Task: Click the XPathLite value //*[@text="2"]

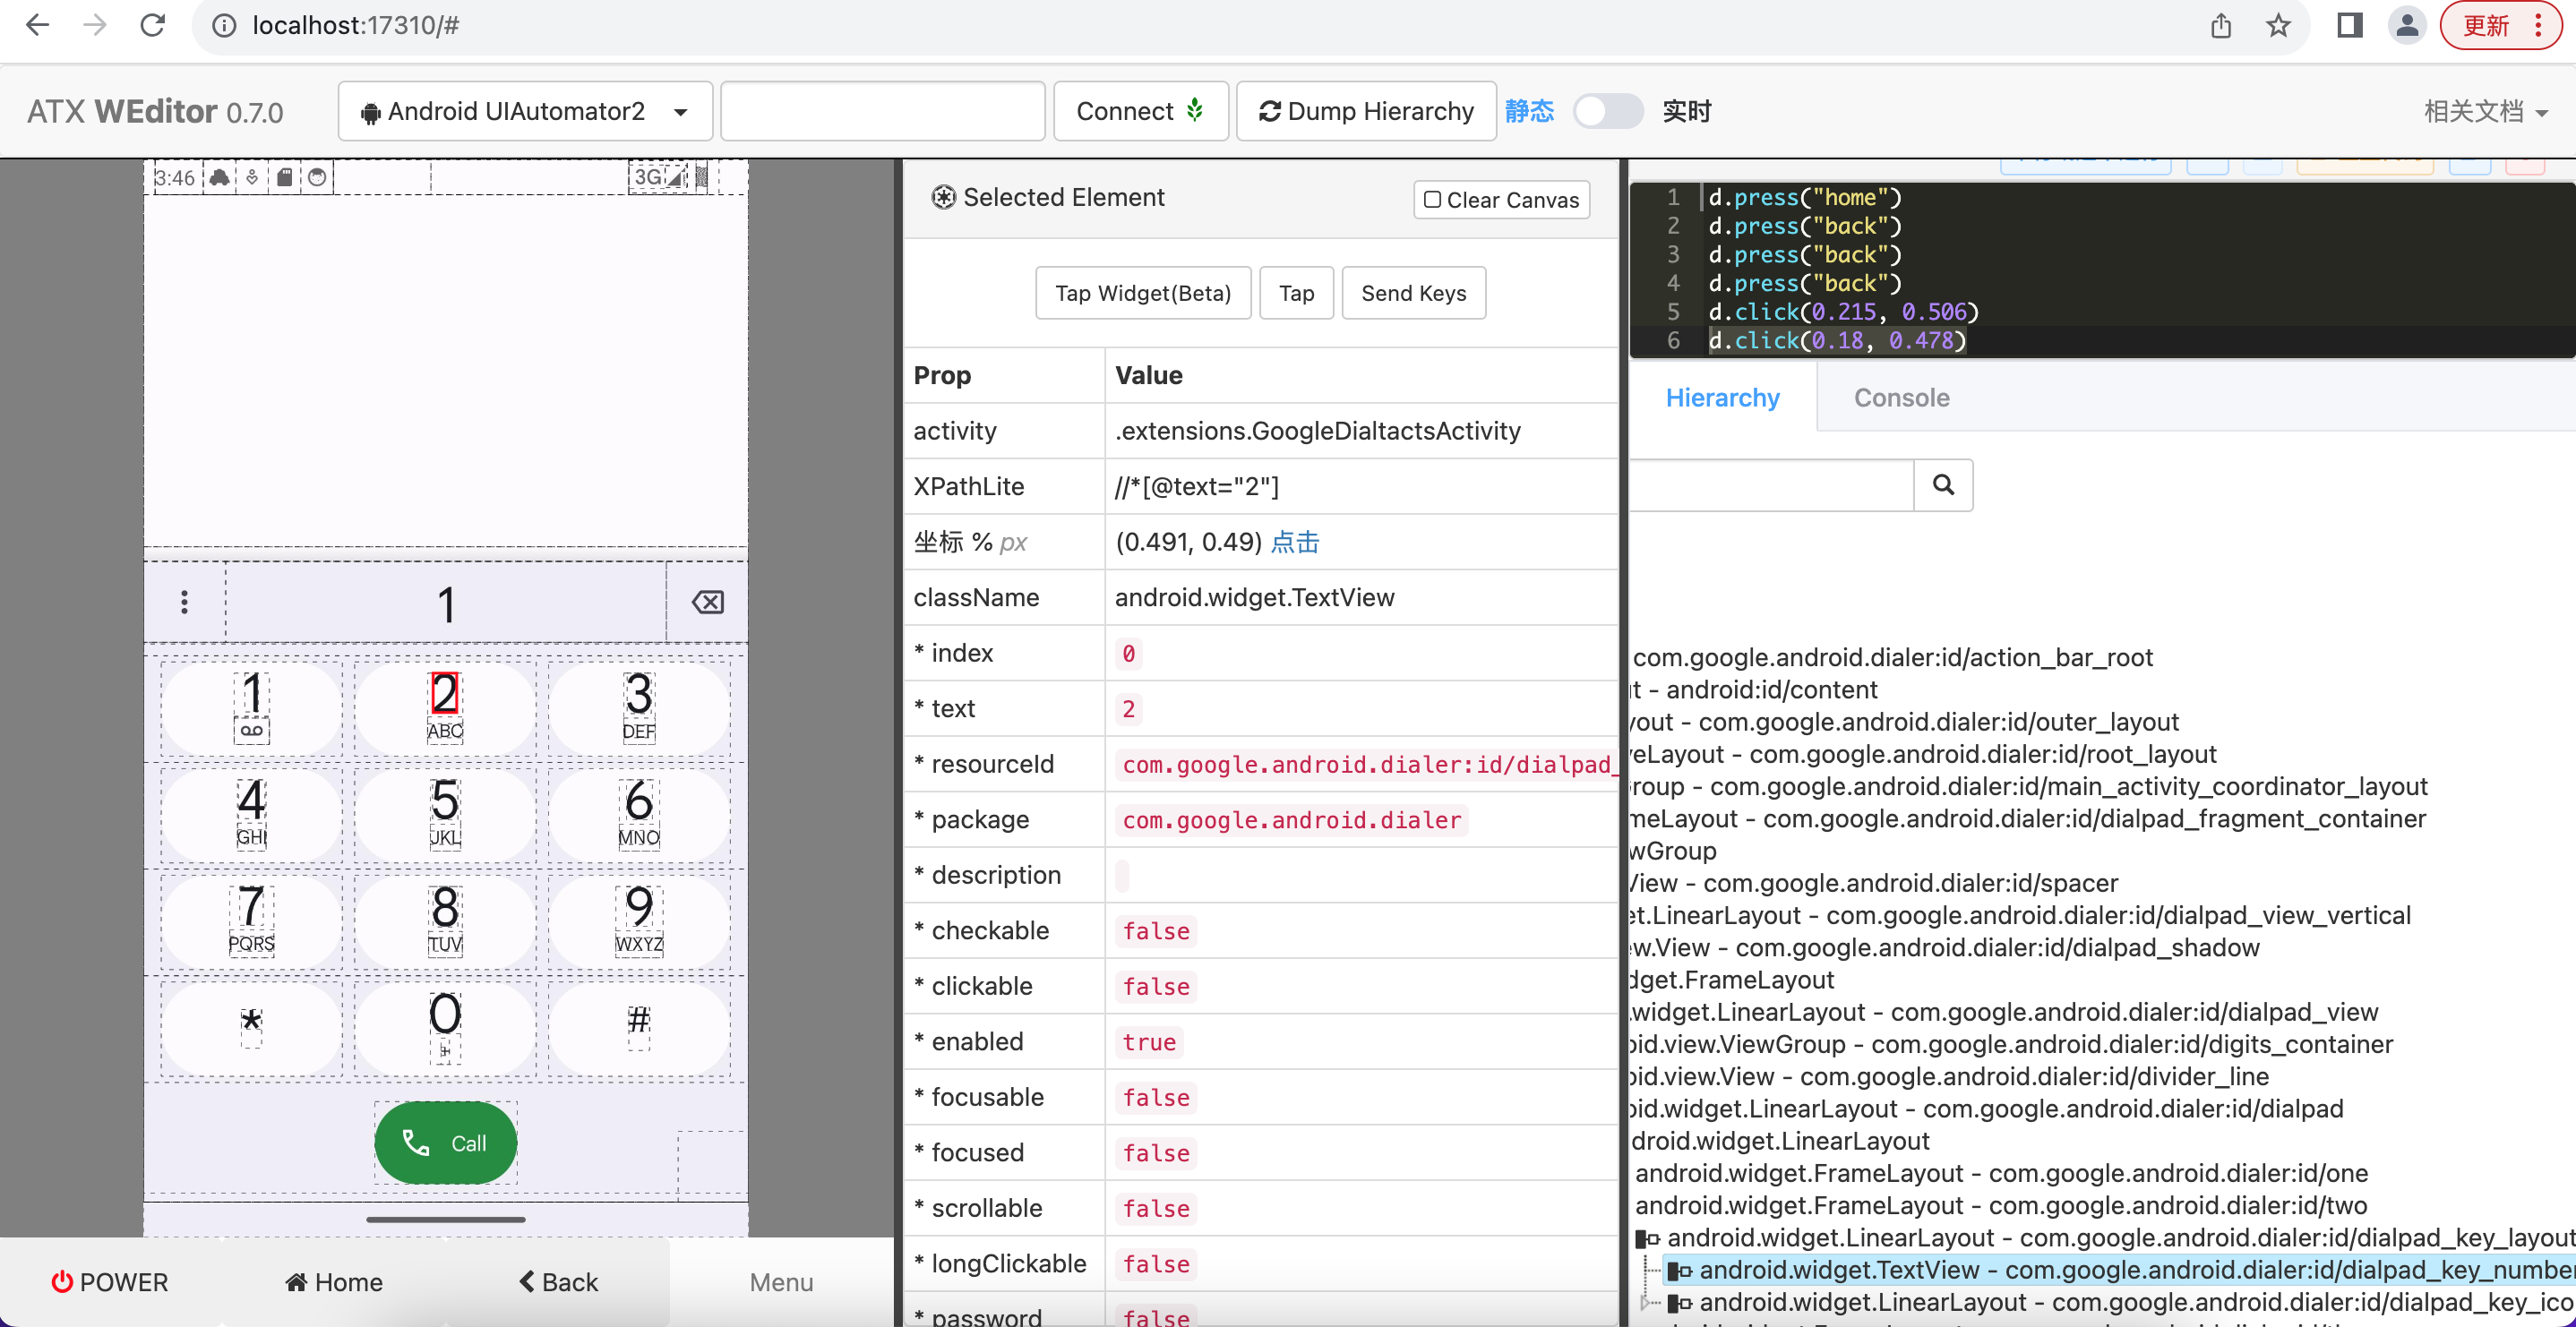Action: pyautogui.click(x=1196, y=486)
